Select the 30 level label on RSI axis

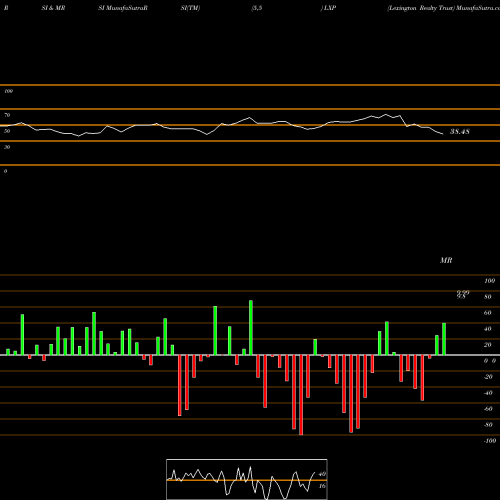point(7,147)
